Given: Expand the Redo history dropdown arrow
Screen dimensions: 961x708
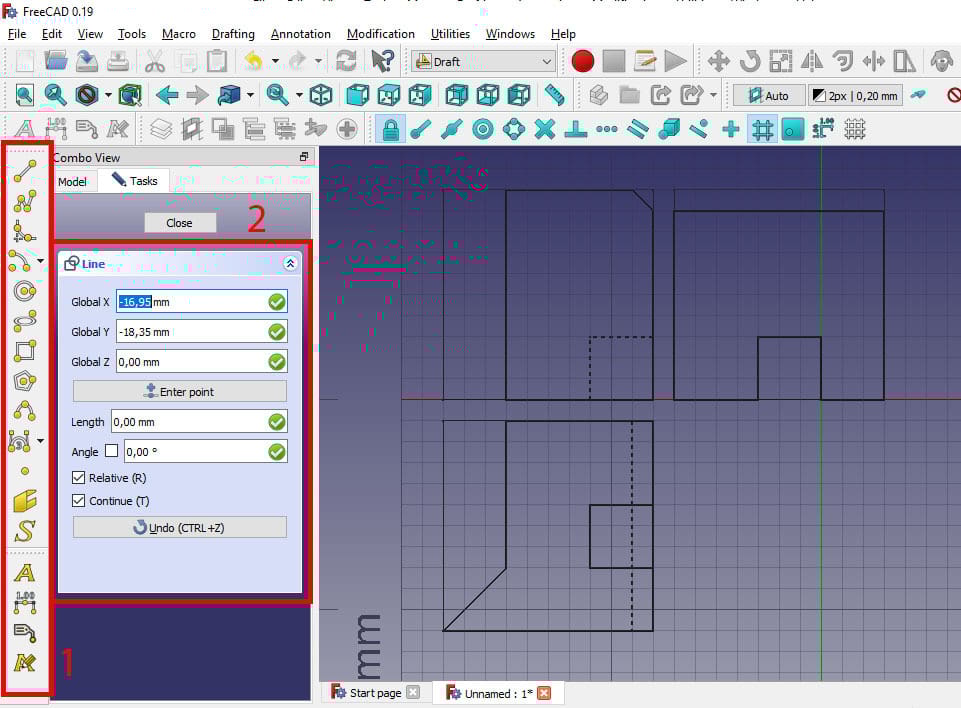Looking at the screenshot, I should pos(318,61).
